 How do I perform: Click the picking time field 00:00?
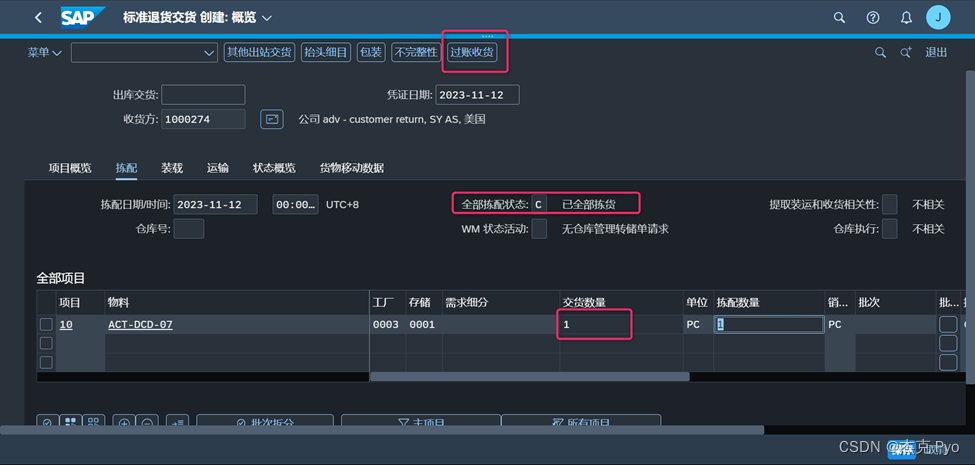coord(295,205)
